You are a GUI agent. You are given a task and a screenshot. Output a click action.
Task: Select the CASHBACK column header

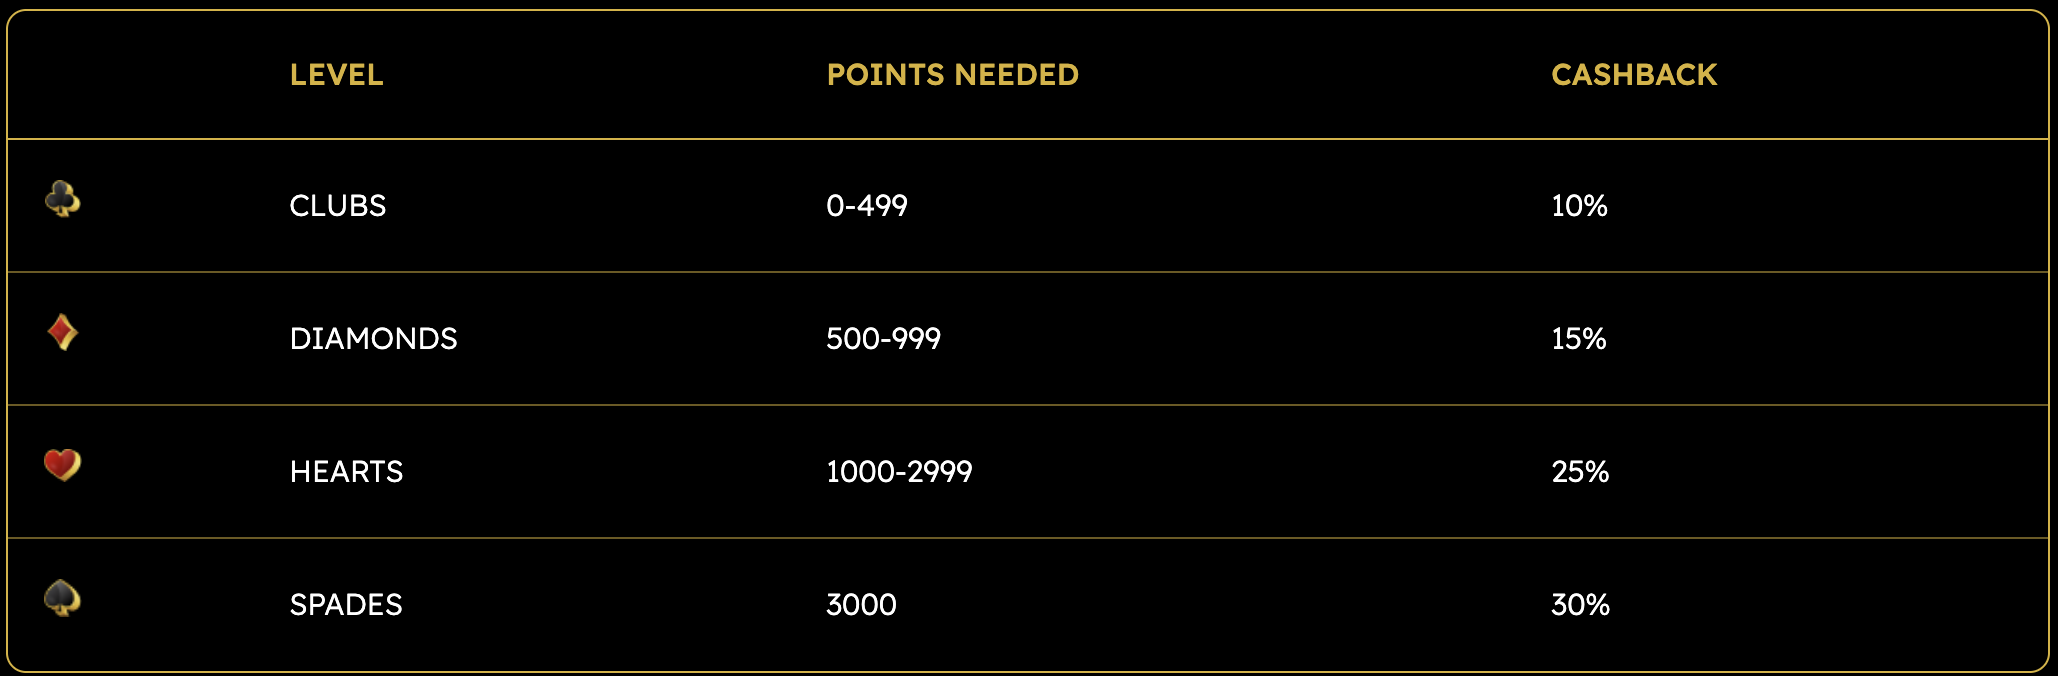coord(1634,75)
